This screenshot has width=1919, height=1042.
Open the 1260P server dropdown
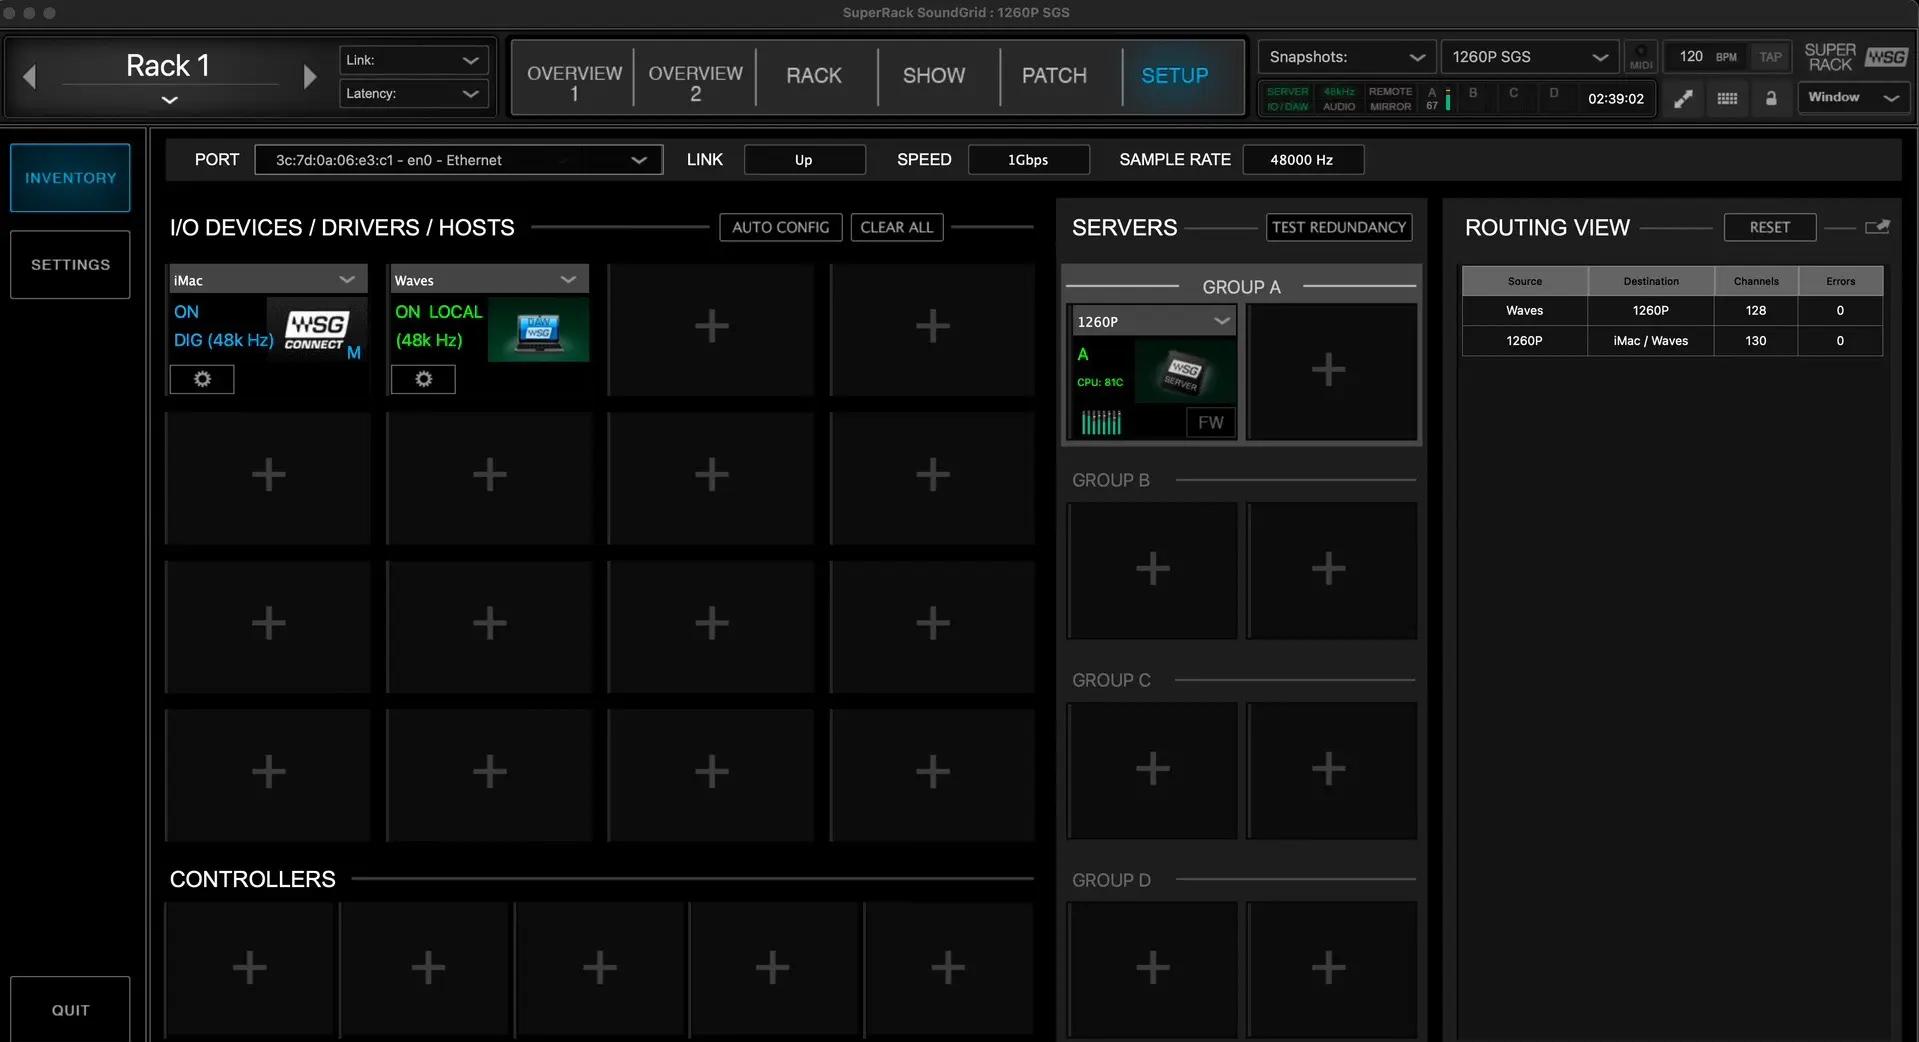coord(1152,321)
